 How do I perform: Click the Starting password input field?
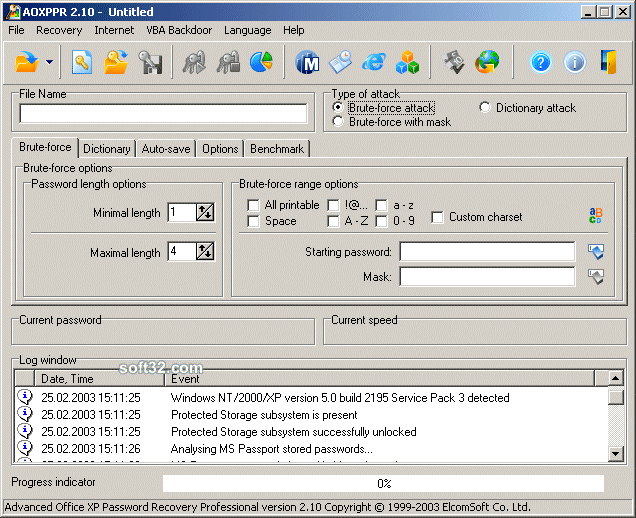[487, 251]
